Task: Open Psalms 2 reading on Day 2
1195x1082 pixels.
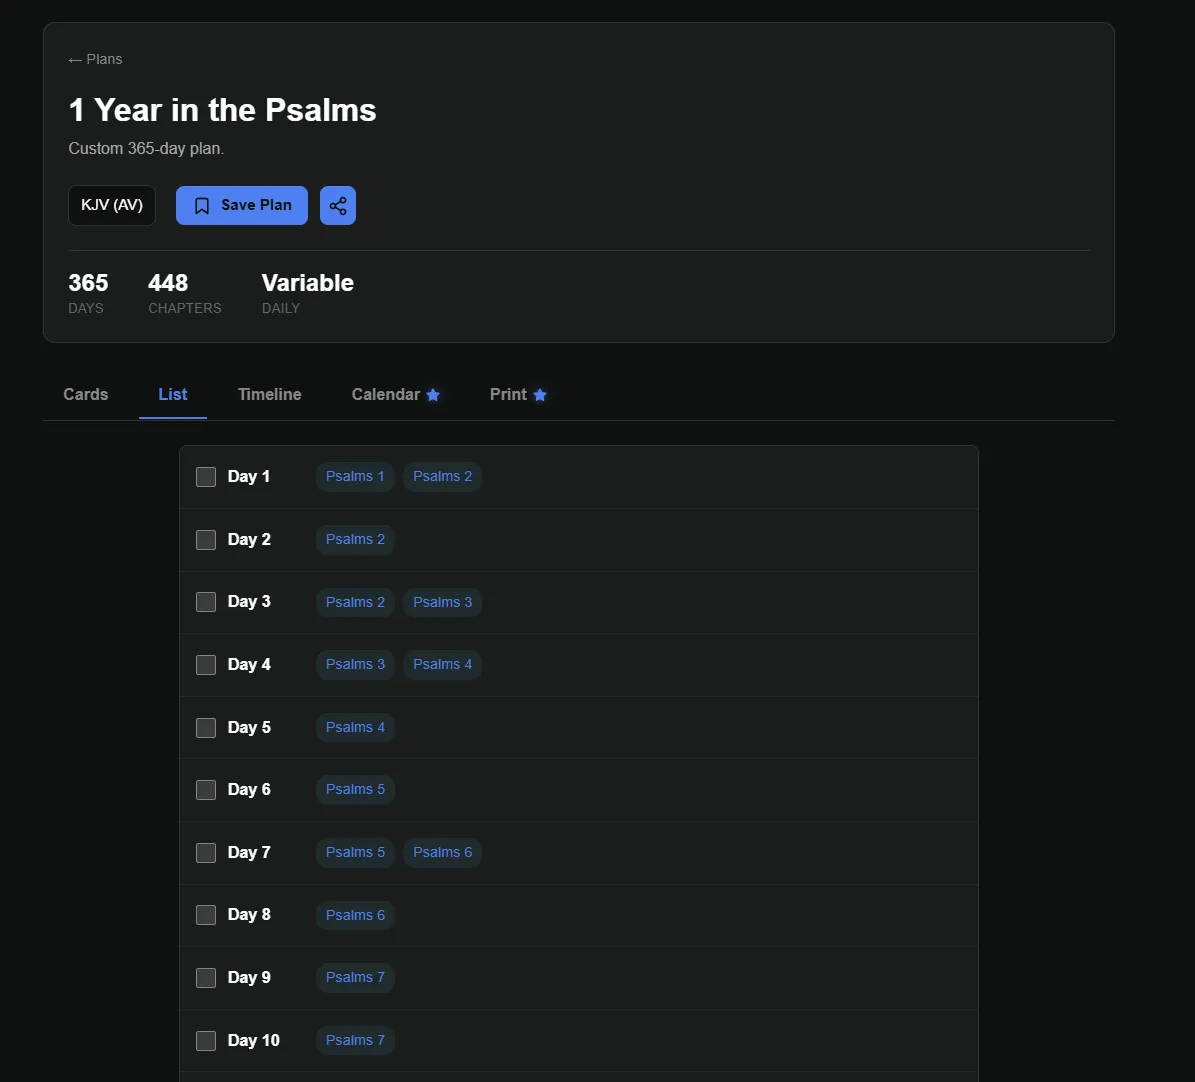Action: (355, 539)
